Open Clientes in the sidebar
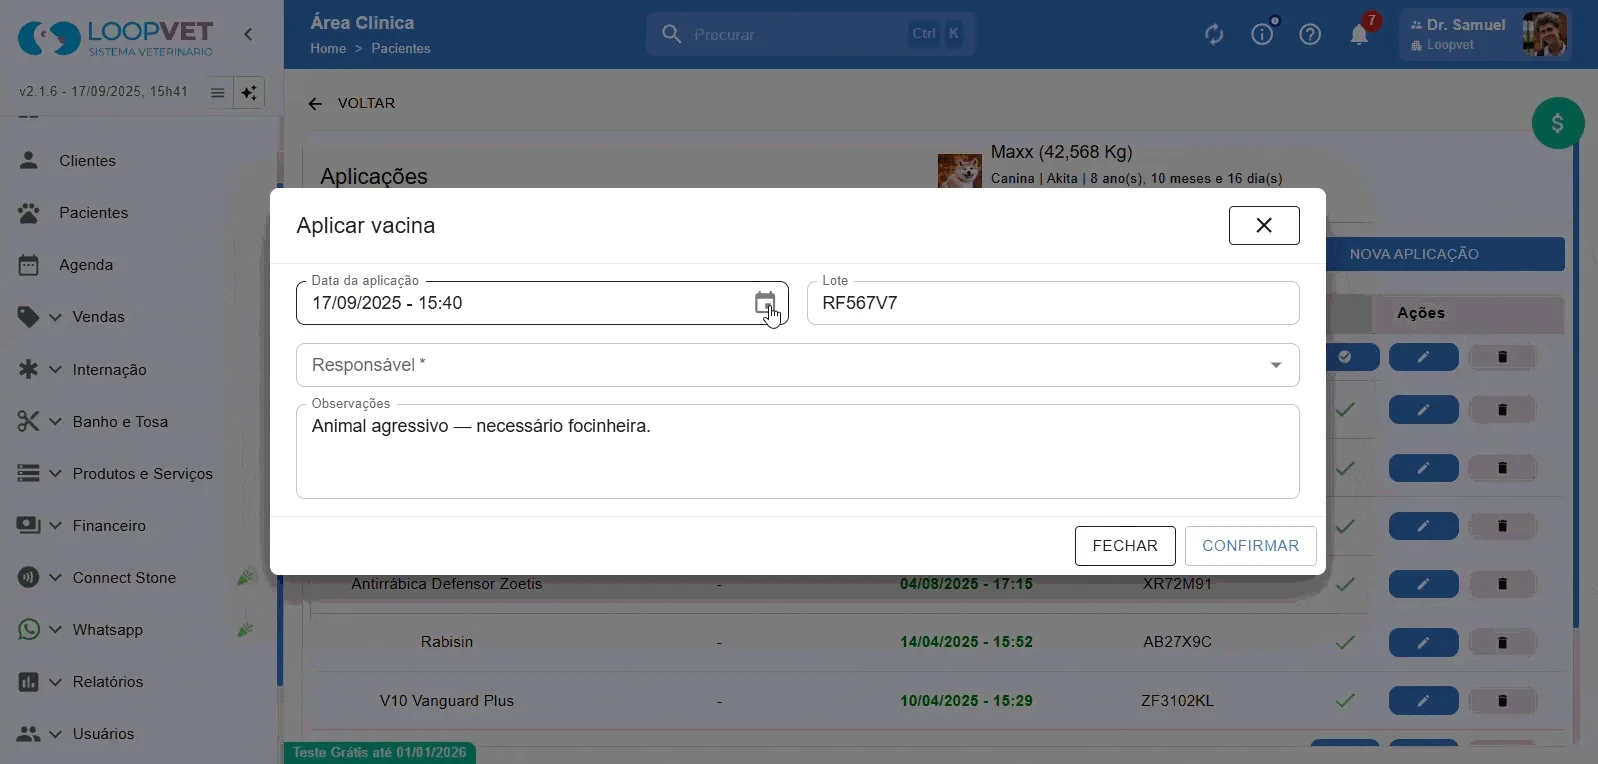 [87, 161]
